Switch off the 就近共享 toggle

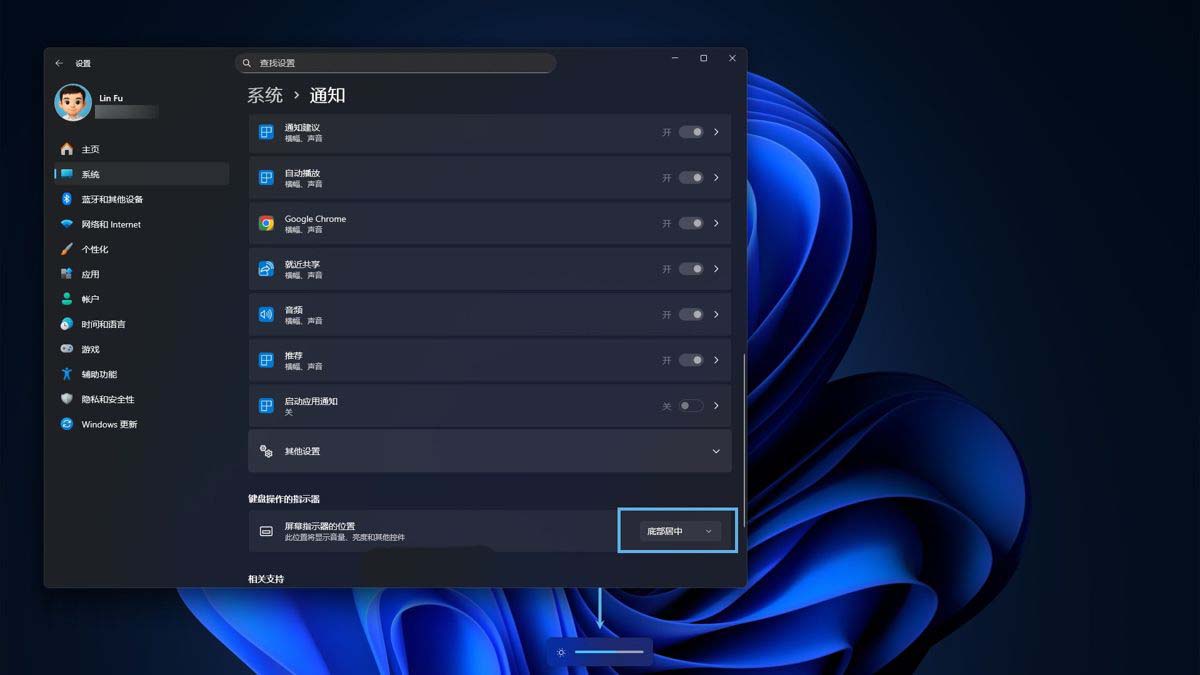(x=691, y=269)
